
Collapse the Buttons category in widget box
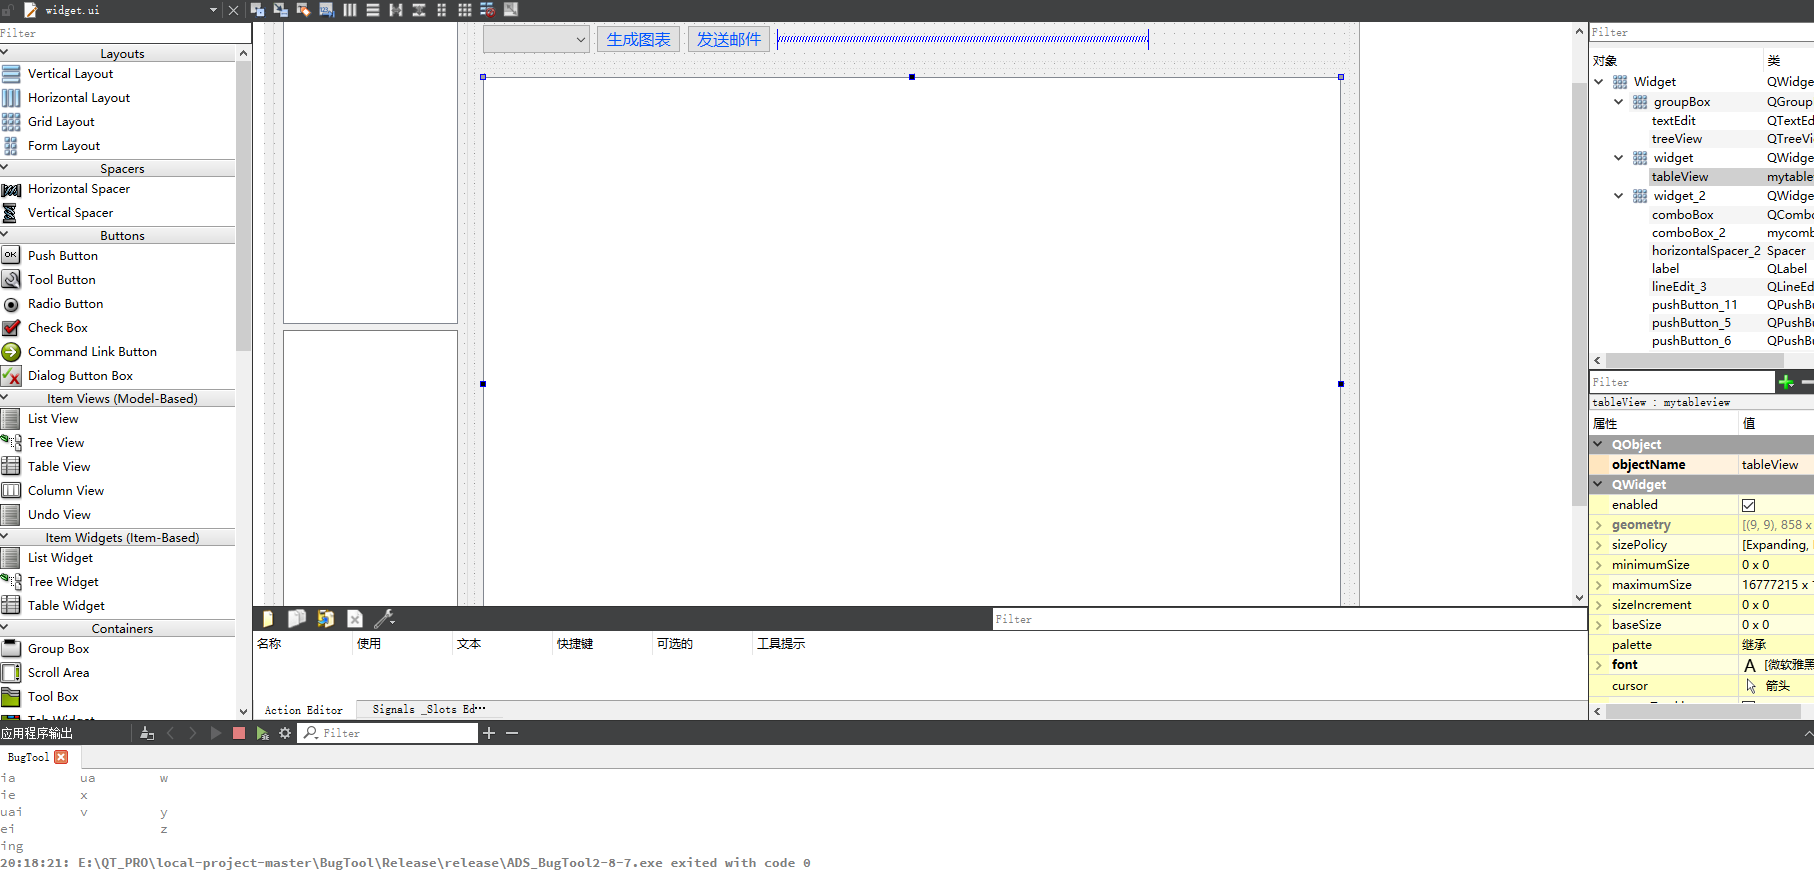point(5,235)
